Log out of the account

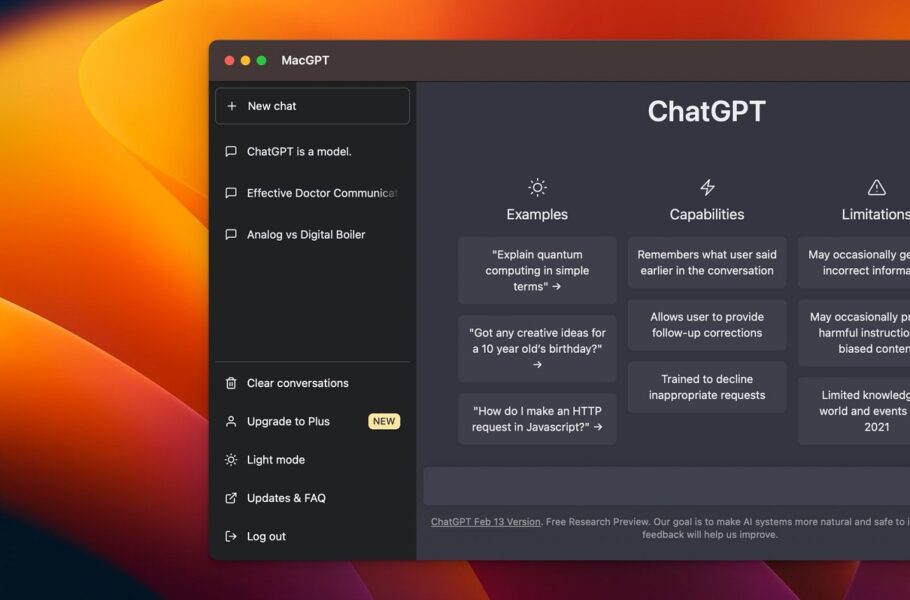pos(312,536)
